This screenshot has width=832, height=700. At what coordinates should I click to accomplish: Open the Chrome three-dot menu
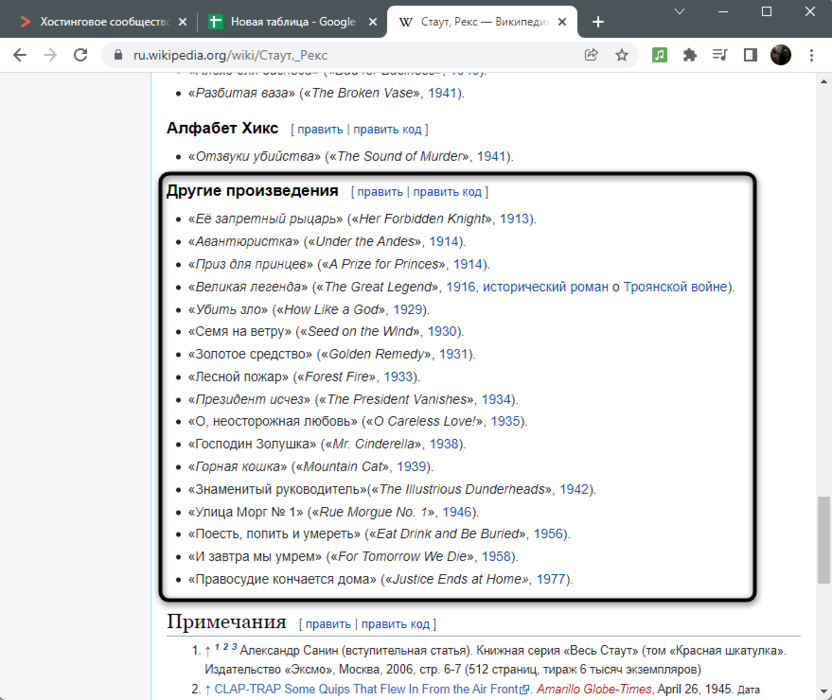[x=811, y=56]
